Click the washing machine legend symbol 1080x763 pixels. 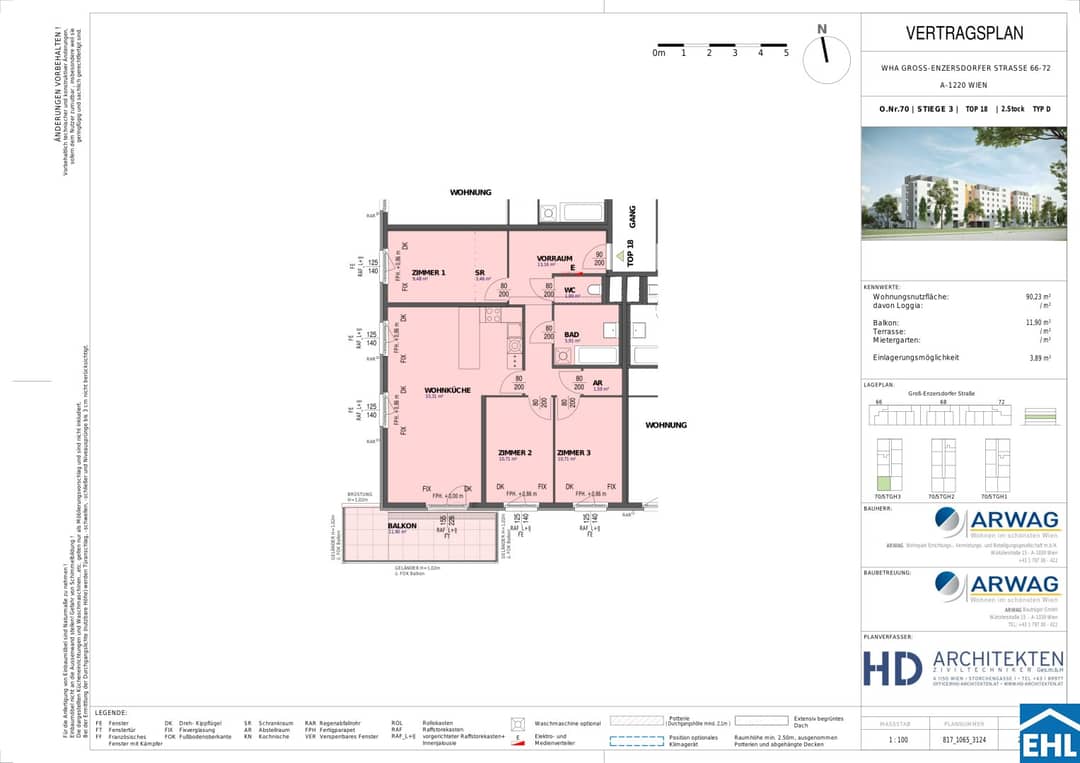tap(518, 724)
